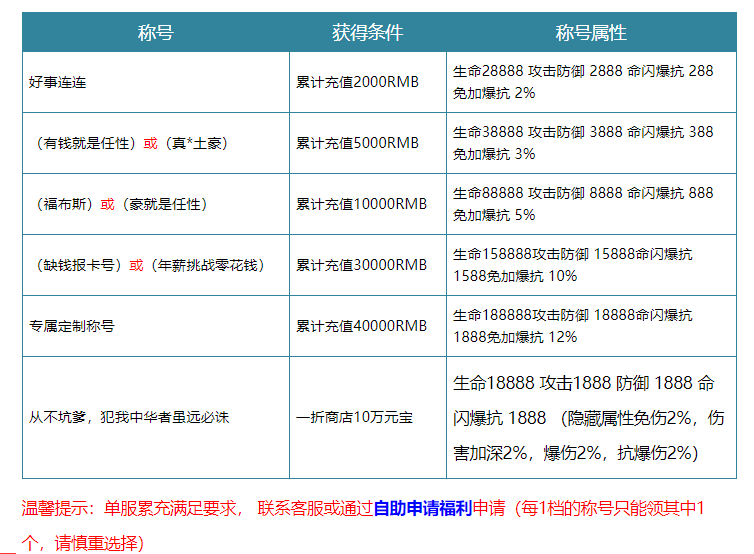Click the 生命18888 攻击1888 attribute cell
Viewport: 754px width, 554px height.
tap(591, 417)
